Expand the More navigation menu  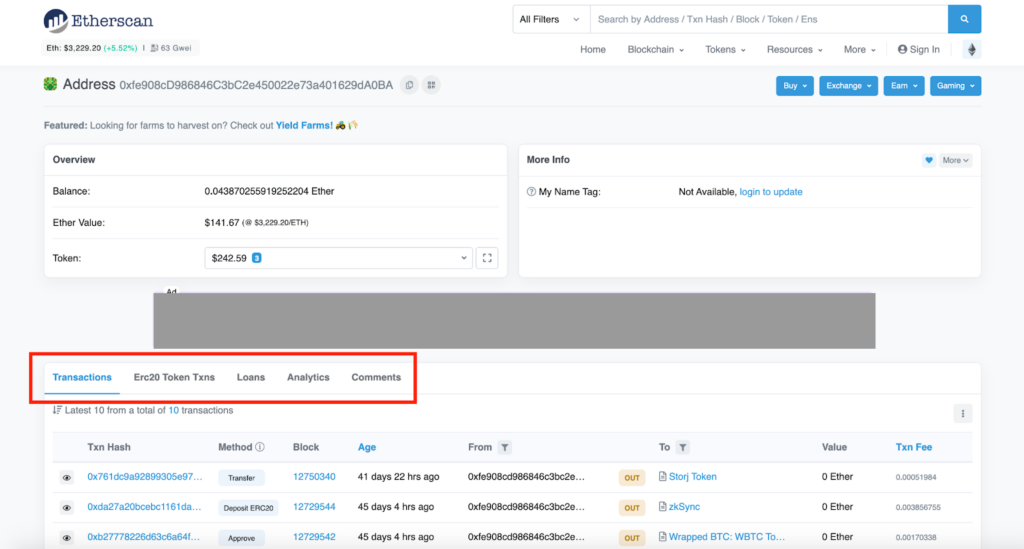[859, 50]
